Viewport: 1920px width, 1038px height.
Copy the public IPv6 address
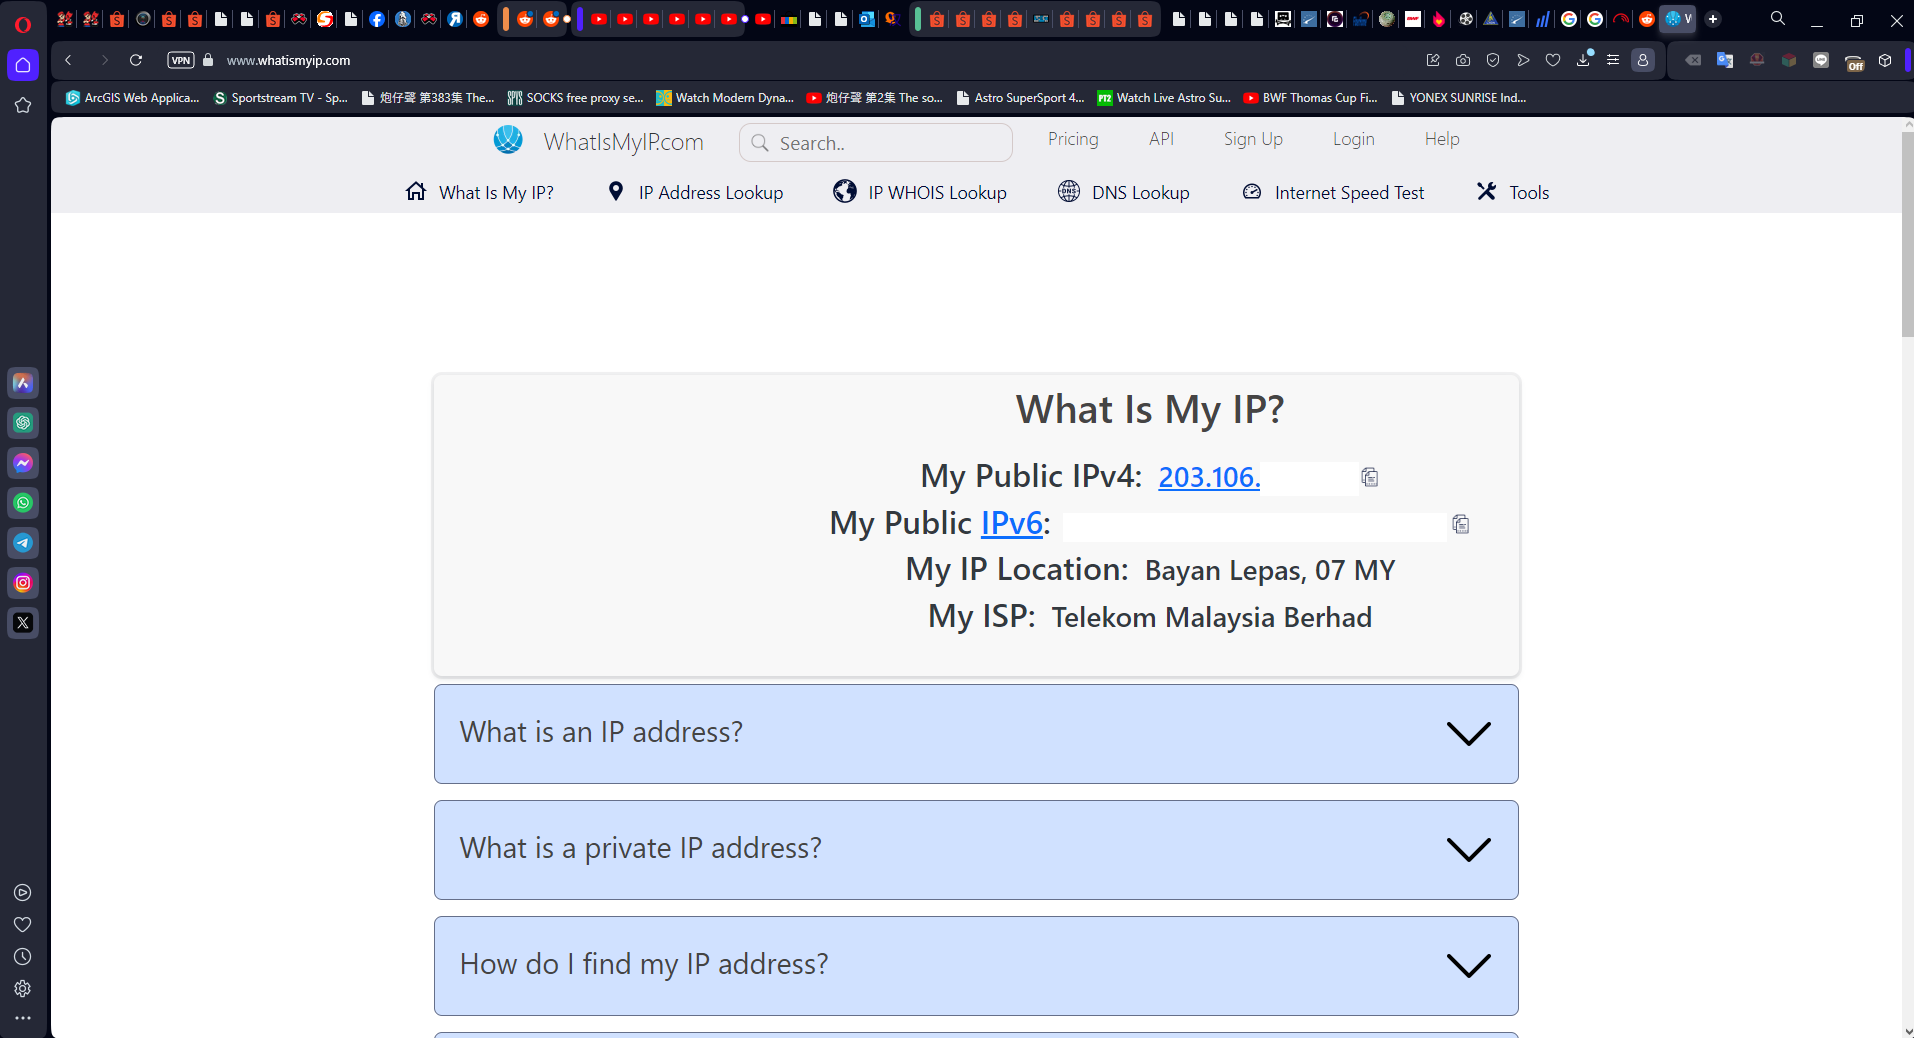(1461, 524)
